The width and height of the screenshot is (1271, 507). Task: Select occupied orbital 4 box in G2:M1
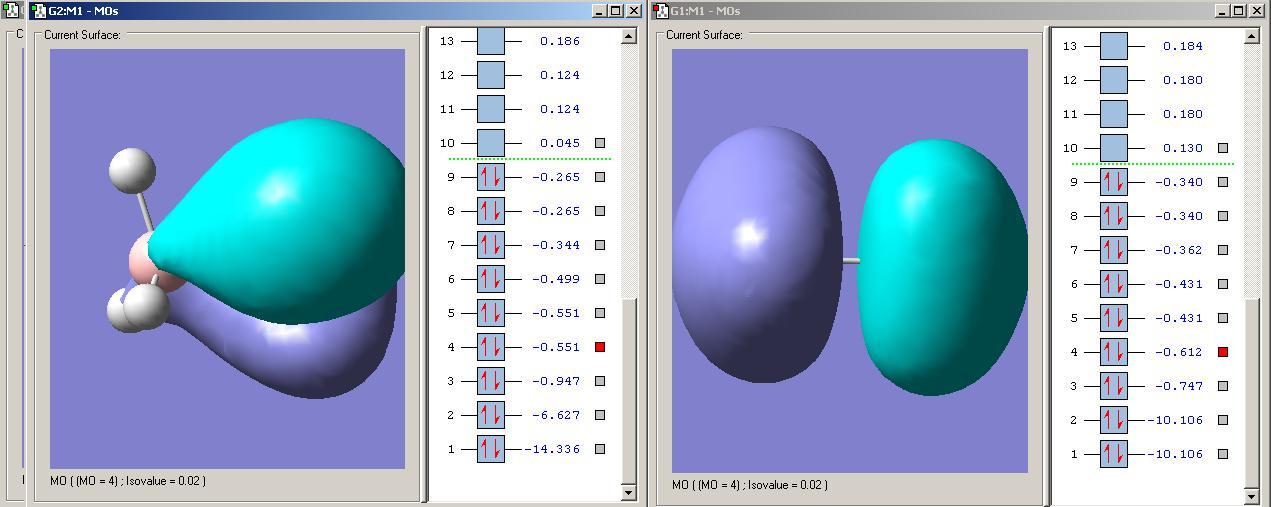pyautogui.click(x=491, y=347)
